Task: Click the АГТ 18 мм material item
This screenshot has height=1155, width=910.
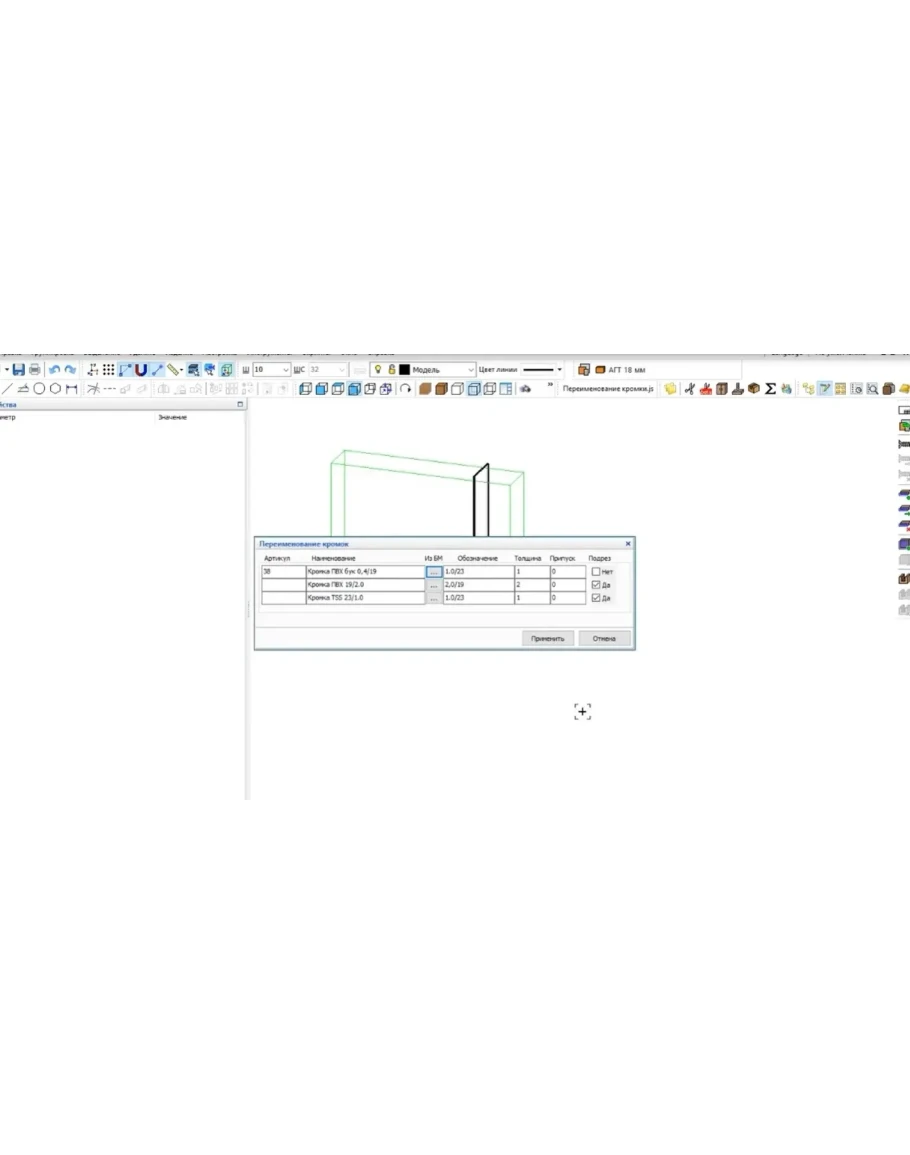Action: pyautogui.click(x=620, y=370)
